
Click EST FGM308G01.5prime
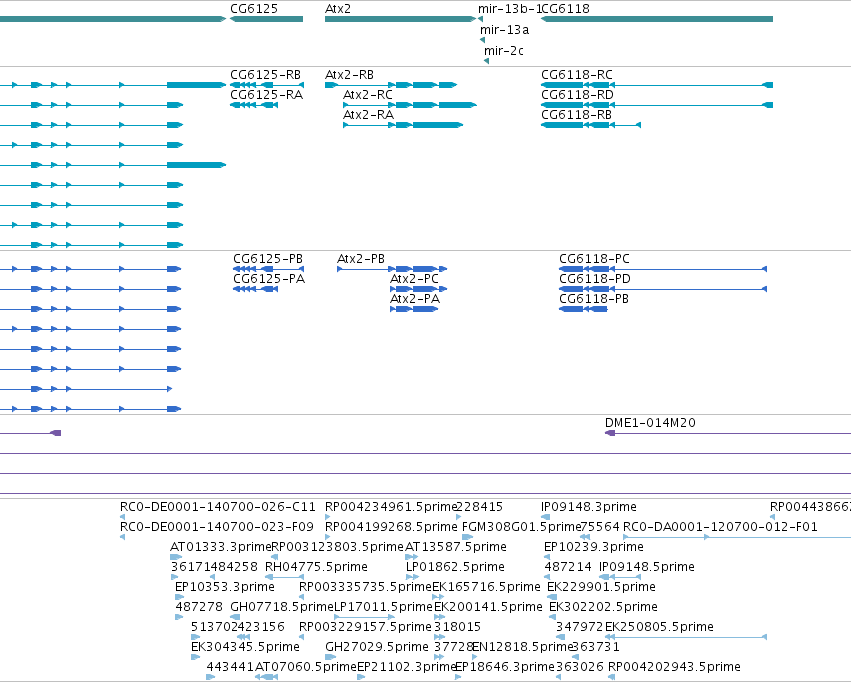click(522, 527)
